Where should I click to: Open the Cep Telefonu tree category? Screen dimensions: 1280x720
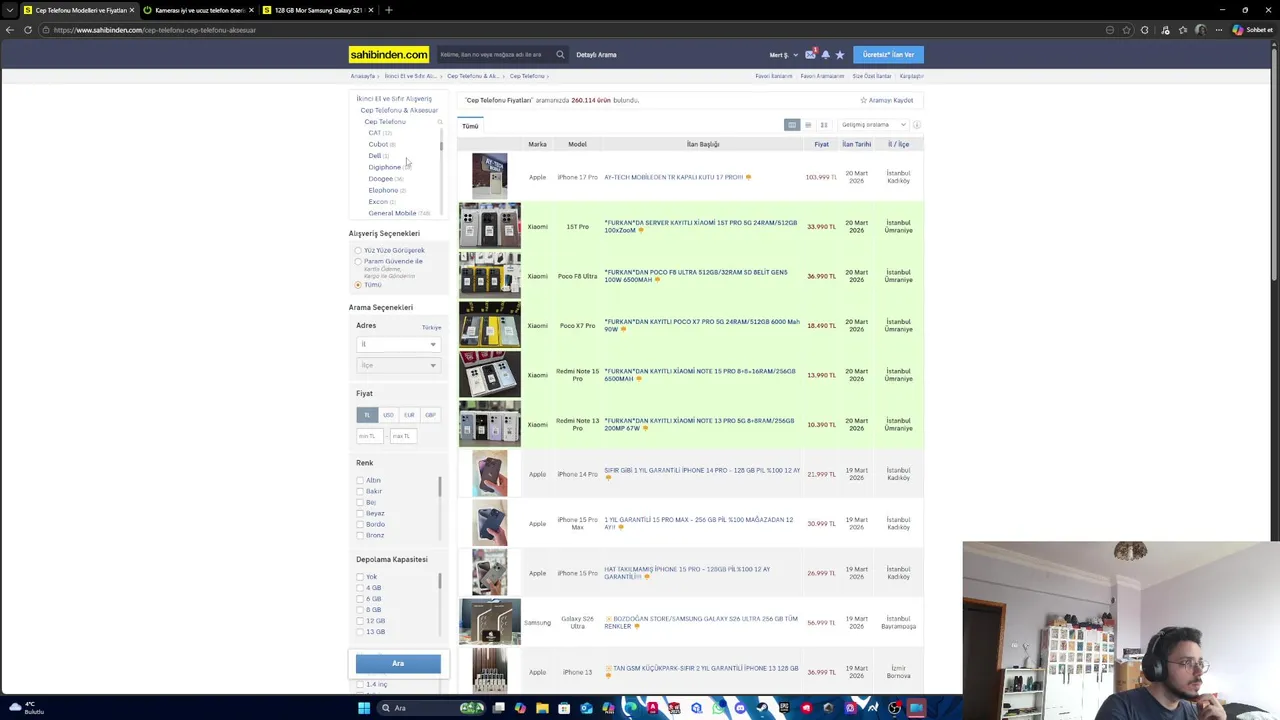[385, 122]
